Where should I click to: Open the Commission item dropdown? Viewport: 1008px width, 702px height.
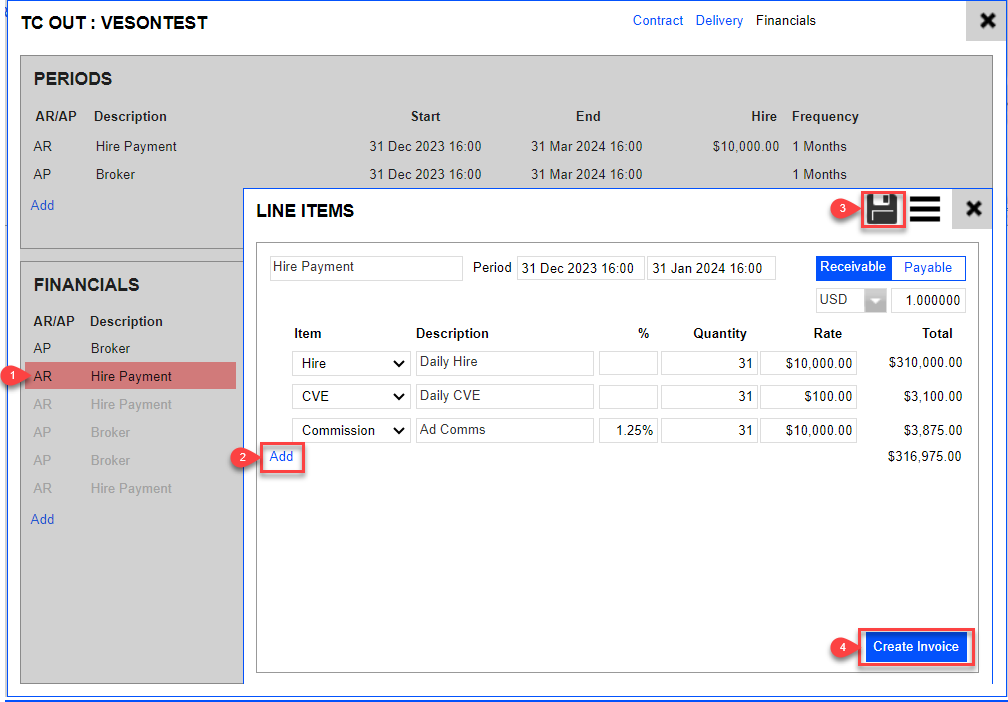351,431
